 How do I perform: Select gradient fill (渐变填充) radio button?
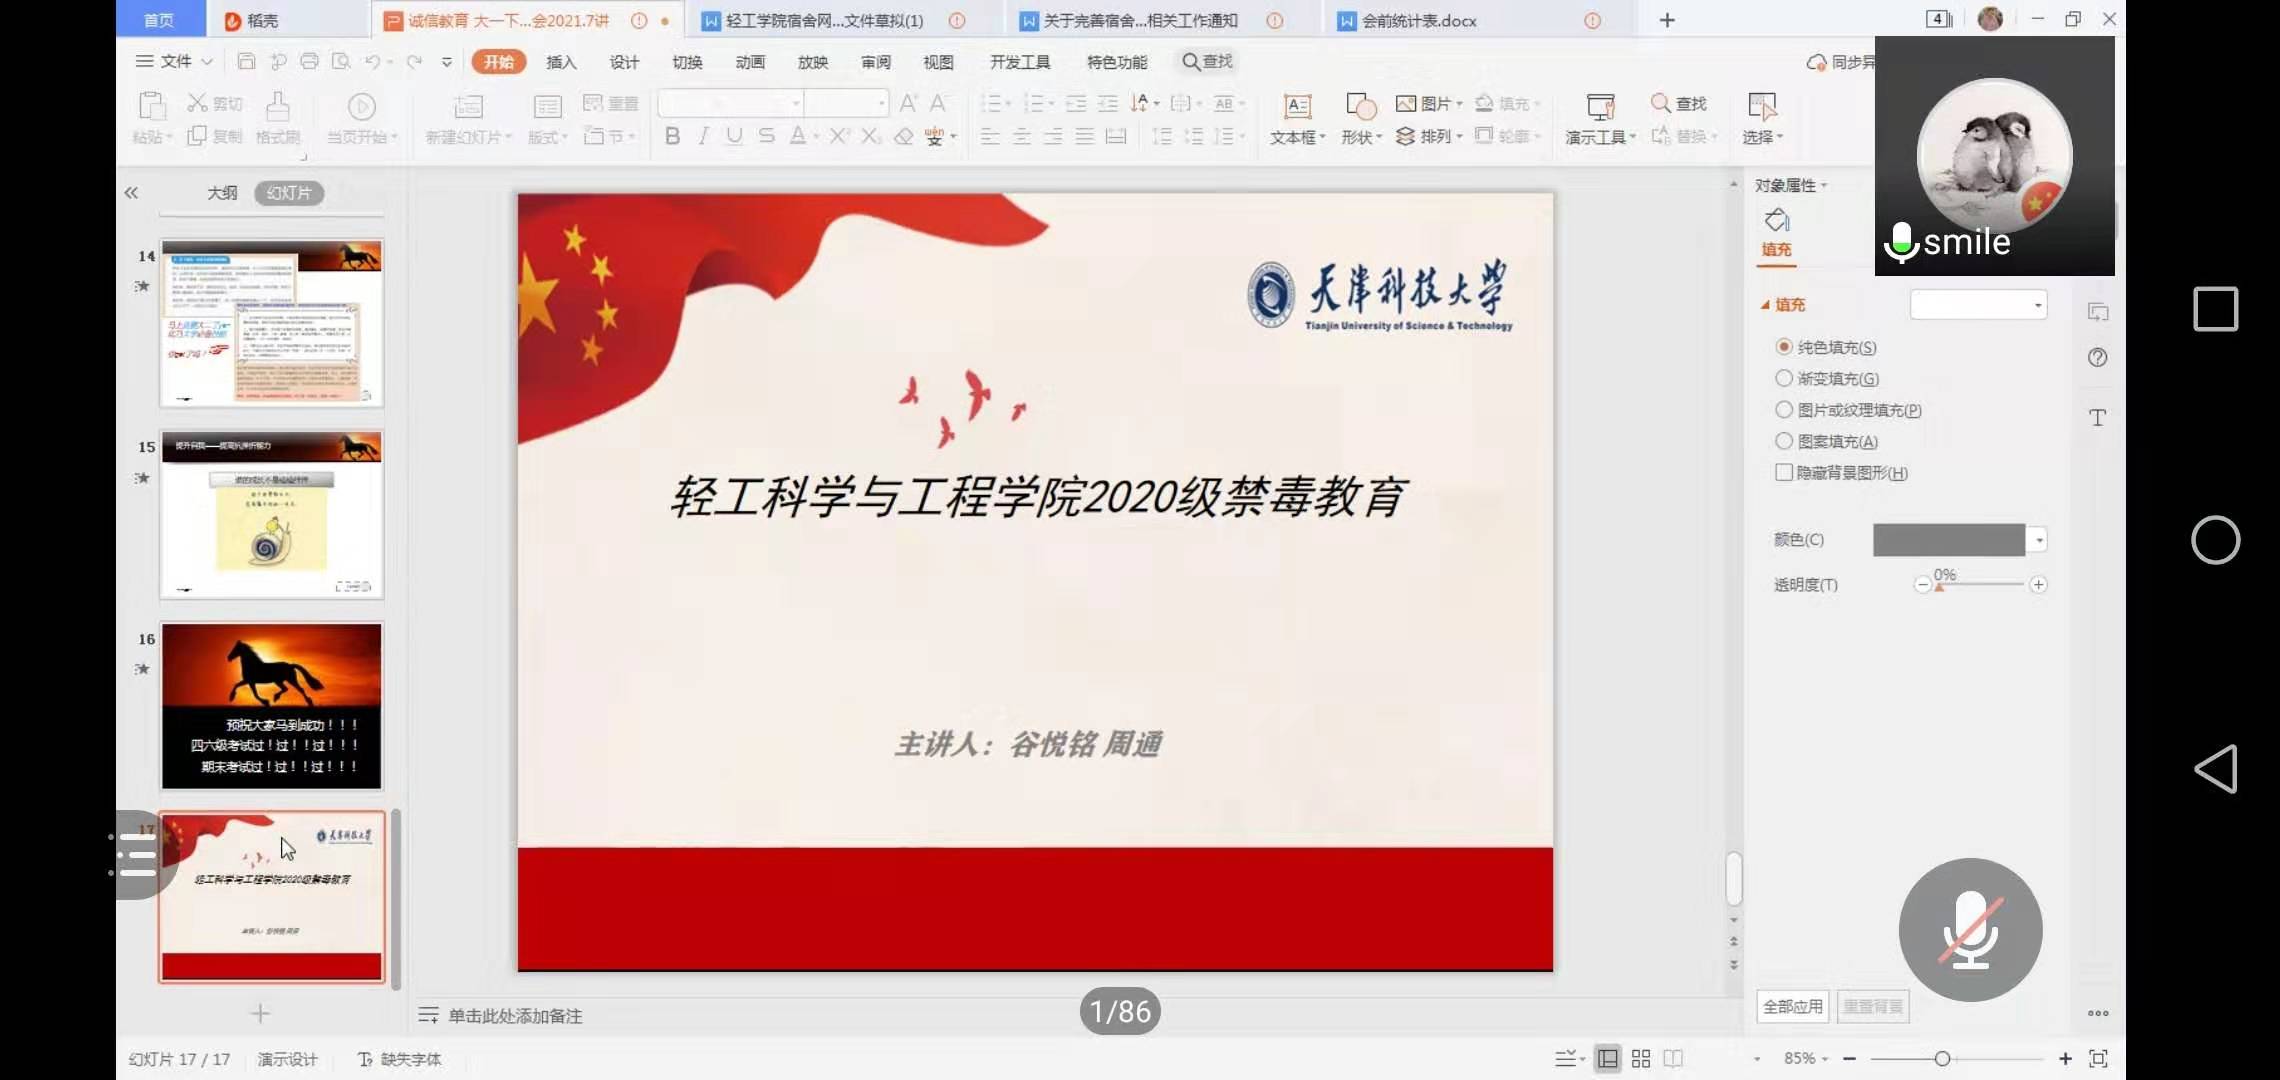(1783, 378)
